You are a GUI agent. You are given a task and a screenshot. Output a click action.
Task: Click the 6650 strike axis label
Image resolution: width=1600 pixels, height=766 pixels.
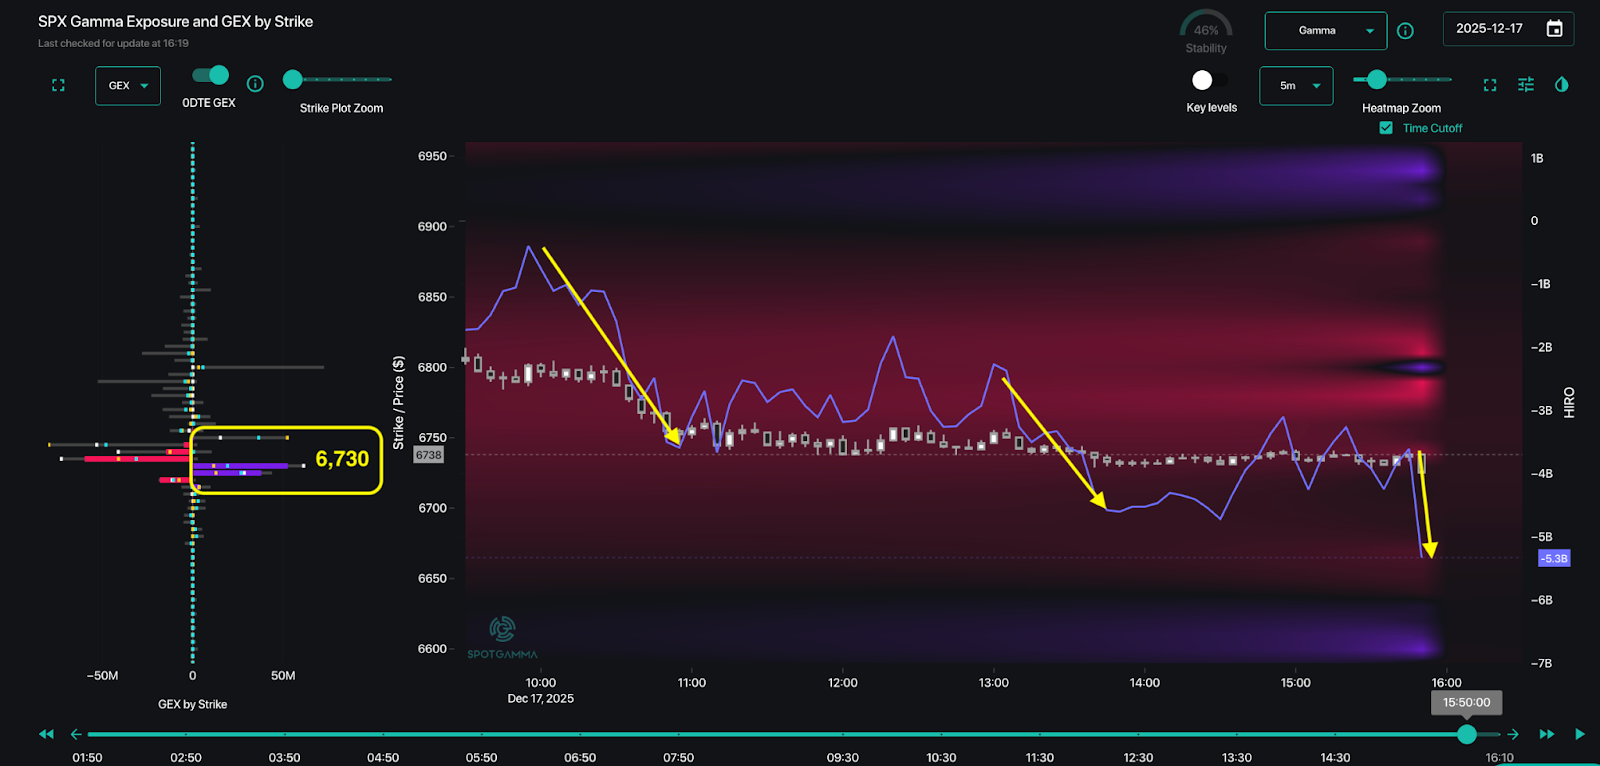pyautogui.click(x=432, y=578)
